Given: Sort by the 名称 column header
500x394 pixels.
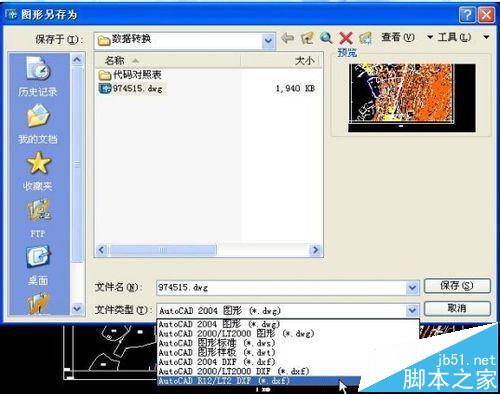Looking at the screenshot, I should [168, 61].
